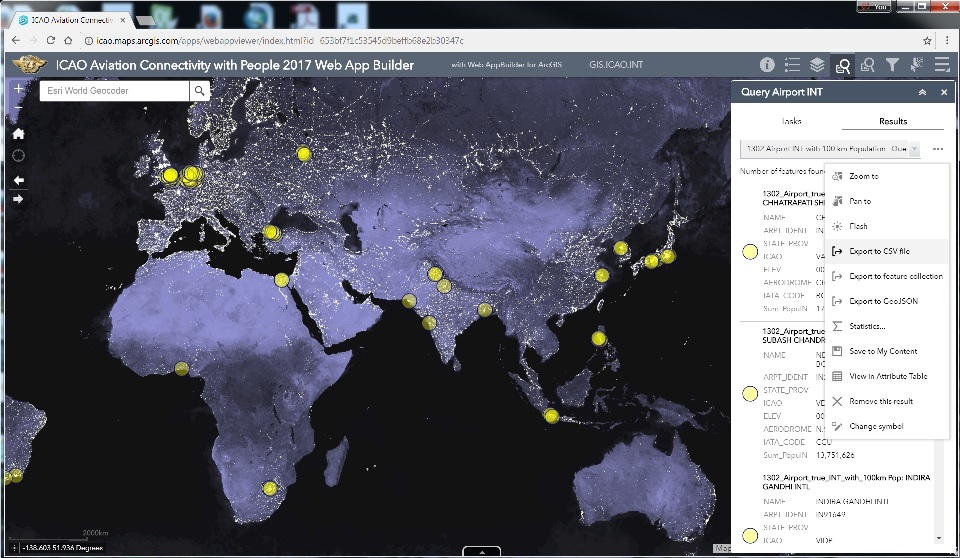
Task: Switch to the Tasks tab
Action: click(791, 121)
